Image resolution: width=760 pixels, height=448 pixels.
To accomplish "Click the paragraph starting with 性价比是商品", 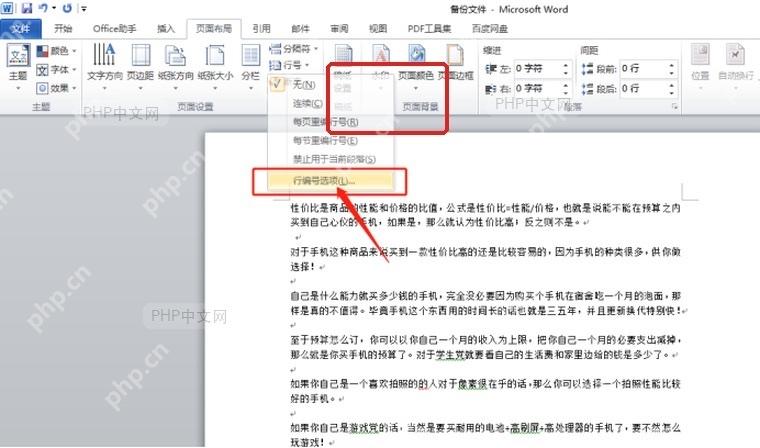I will click(486, 215).
